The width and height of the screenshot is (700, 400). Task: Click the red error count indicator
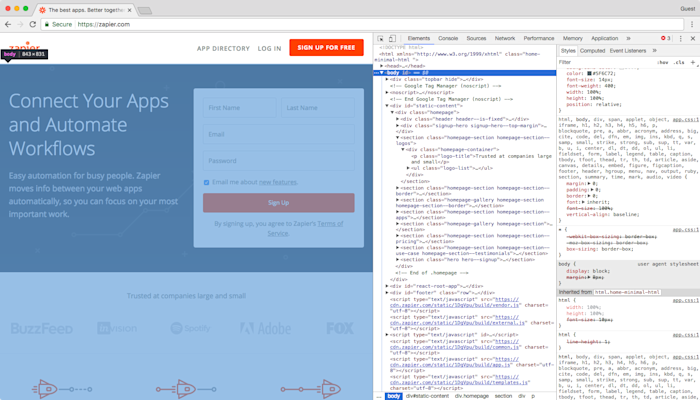666,38
